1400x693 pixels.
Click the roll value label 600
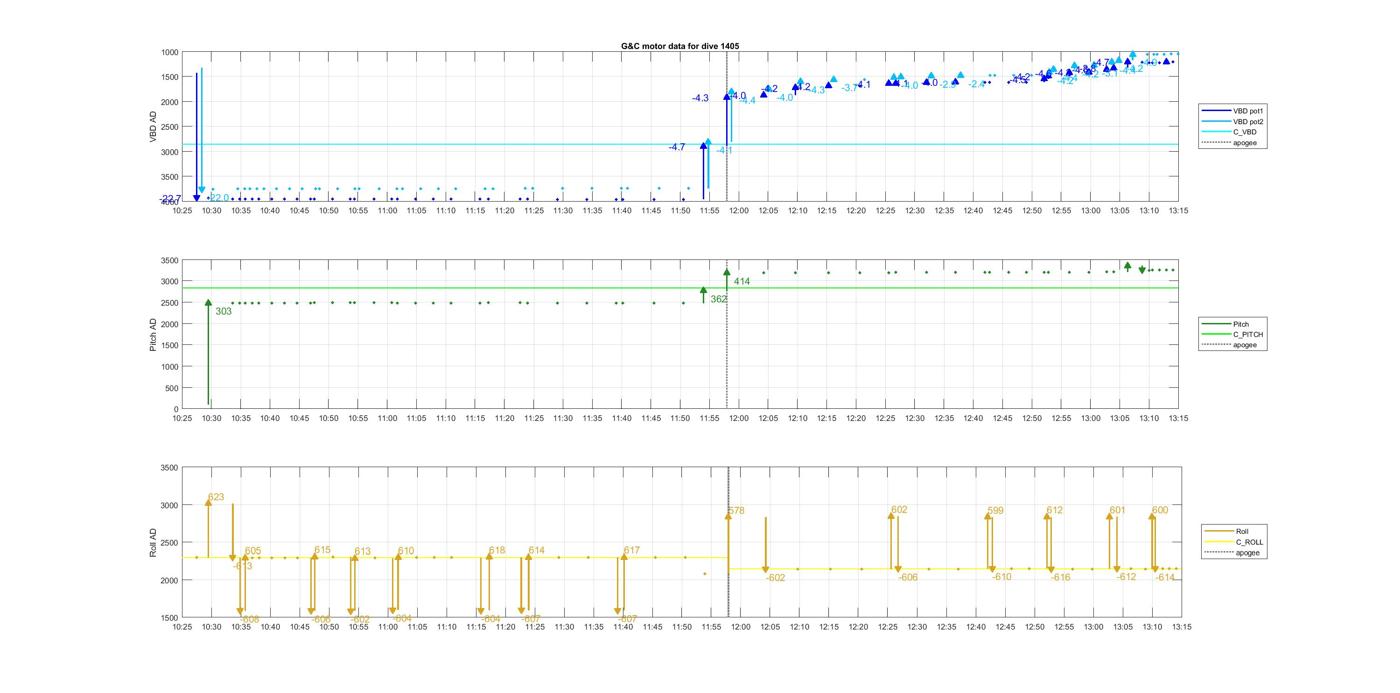tap(1160, 510)
